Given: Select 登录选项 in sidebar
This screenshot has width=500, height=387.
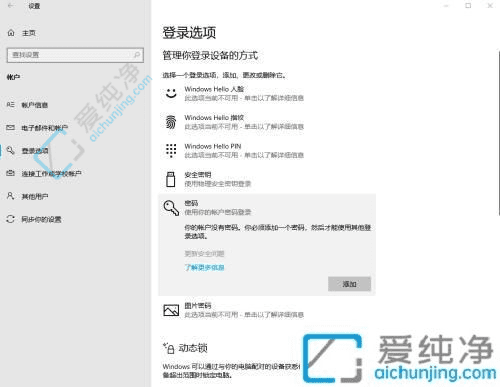Looking at the screenshot, I should coord(35,151).
